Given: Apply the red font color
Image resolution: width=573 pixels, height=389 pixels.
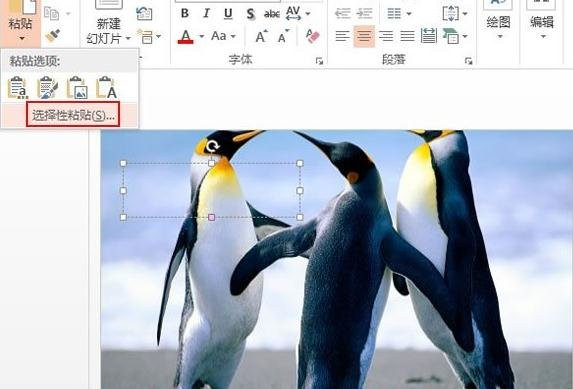Looking at the screenshot, I should 186,37.
